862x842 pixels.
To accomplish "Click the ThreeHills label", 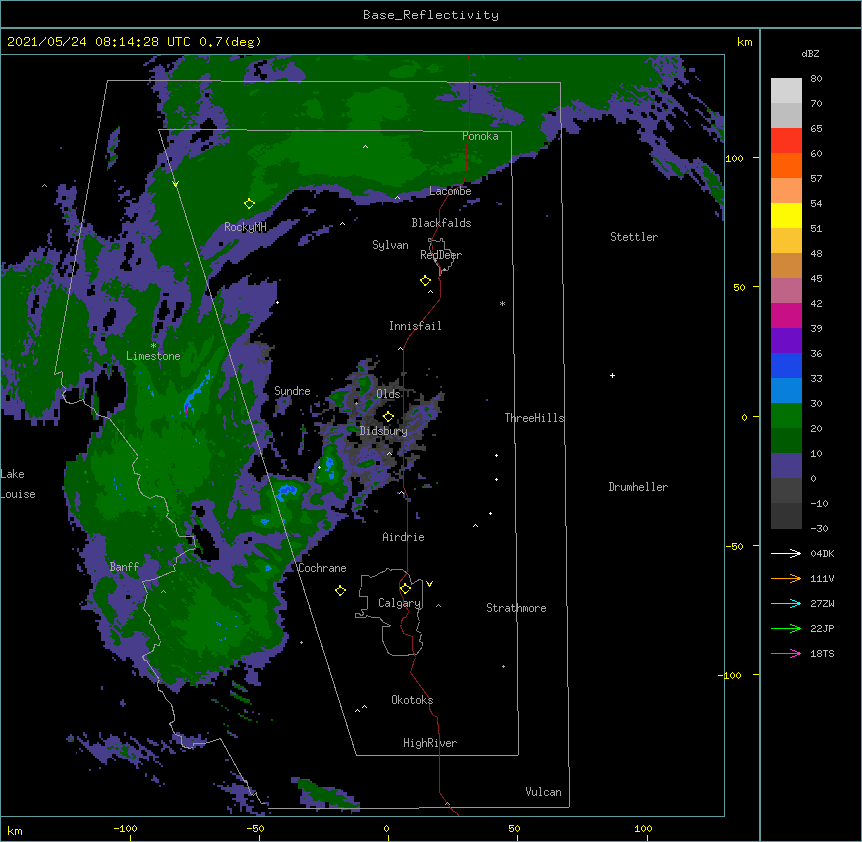I will click(534, 418).
